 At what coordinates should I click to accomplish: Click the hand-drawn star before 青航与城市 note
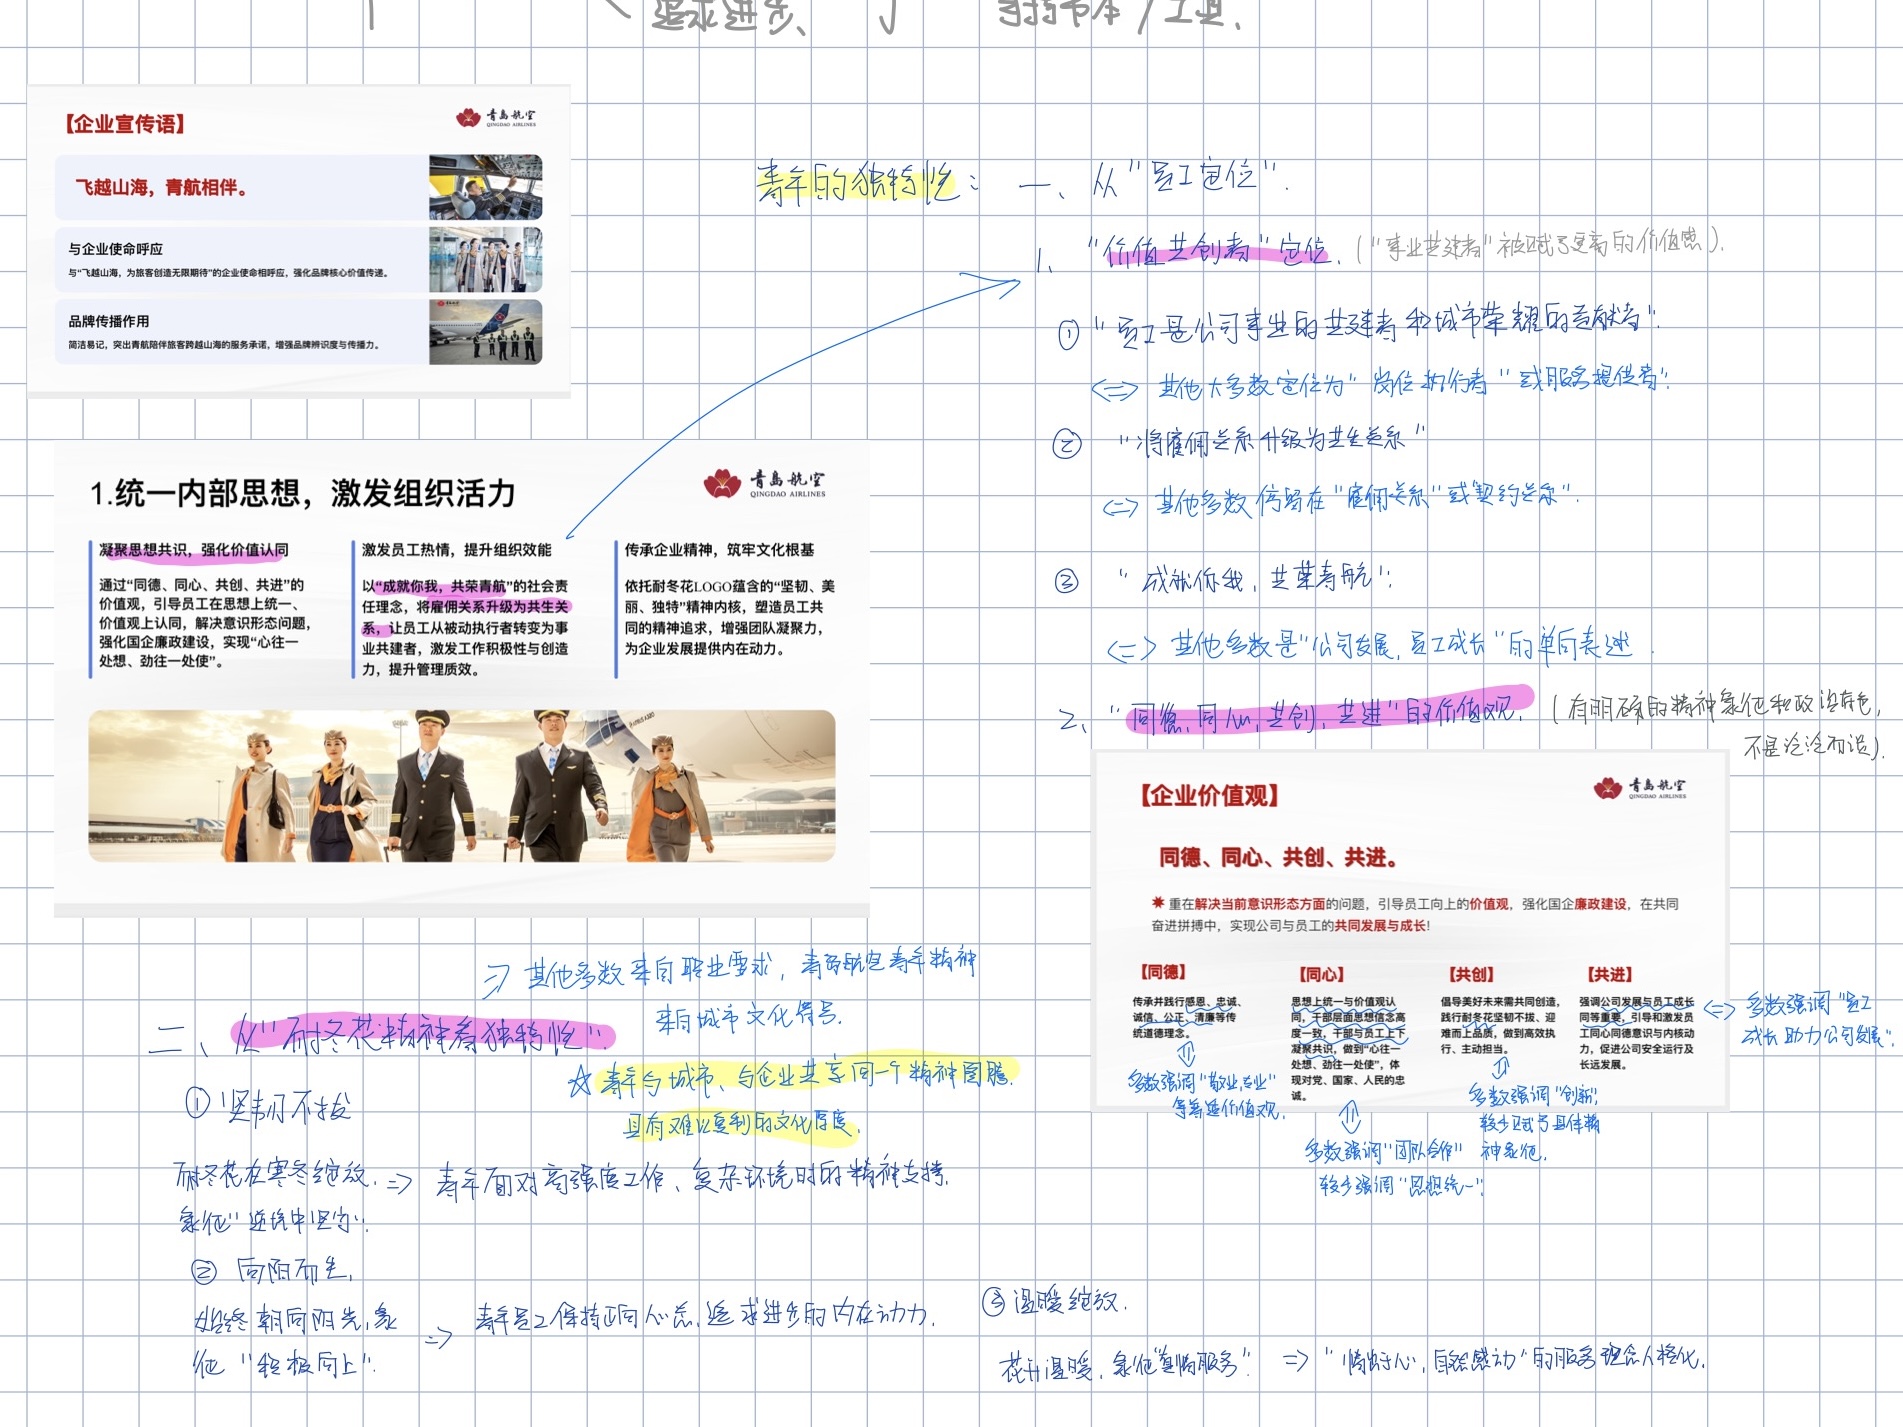(580, 1081)
